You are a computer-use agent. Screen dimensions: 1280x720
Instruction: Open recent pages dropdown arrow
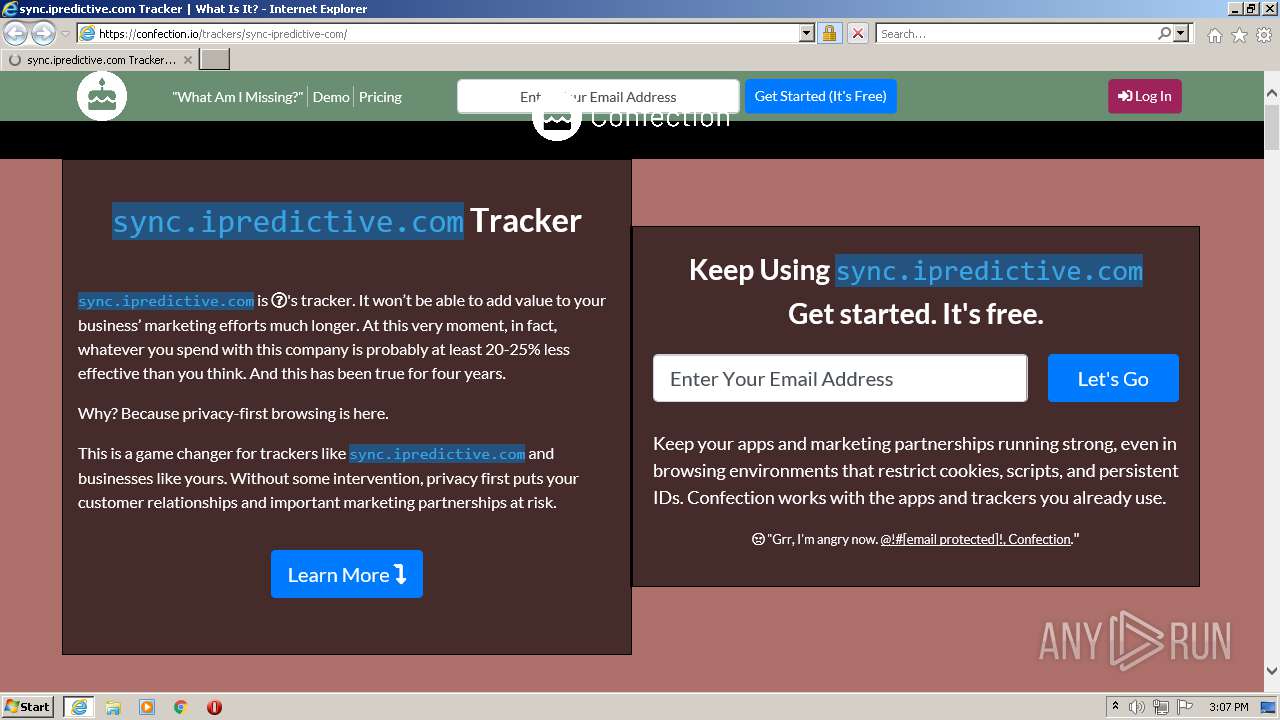point(65,34)
